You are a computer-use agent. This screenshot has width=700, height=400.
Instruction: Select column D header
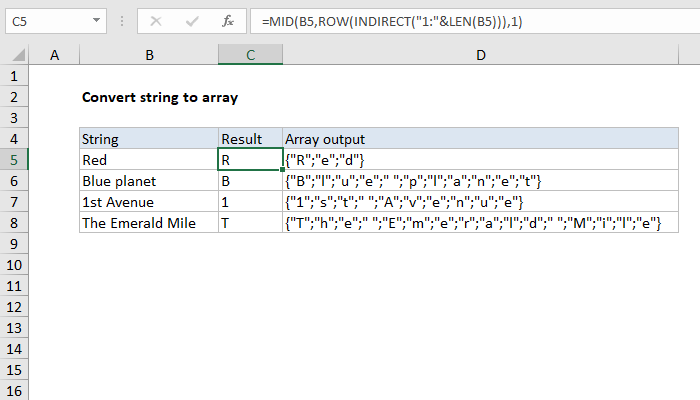click(480, 55)
